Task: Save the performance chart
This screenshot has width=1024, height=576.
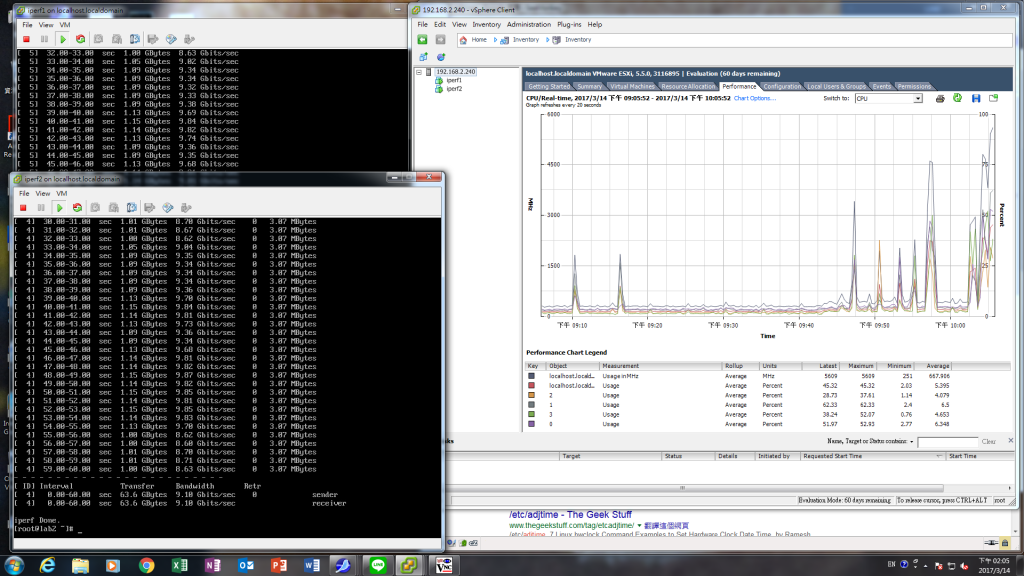Action: click(x=976, y=99)
